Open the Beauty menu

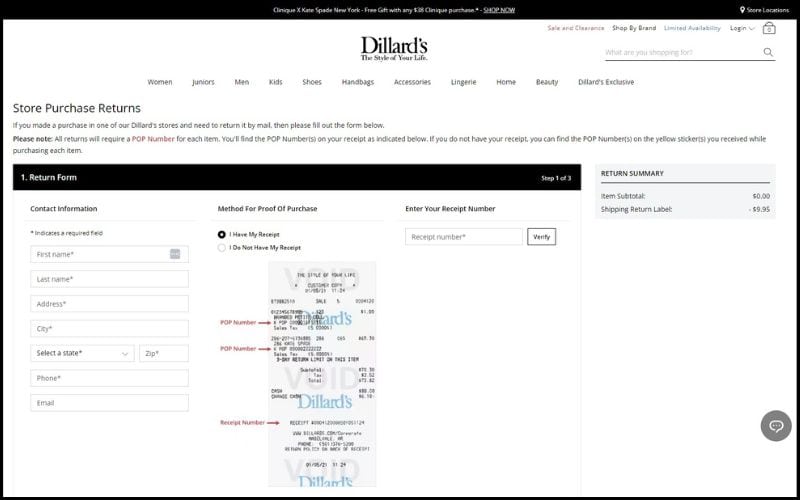tap(547, 82)
